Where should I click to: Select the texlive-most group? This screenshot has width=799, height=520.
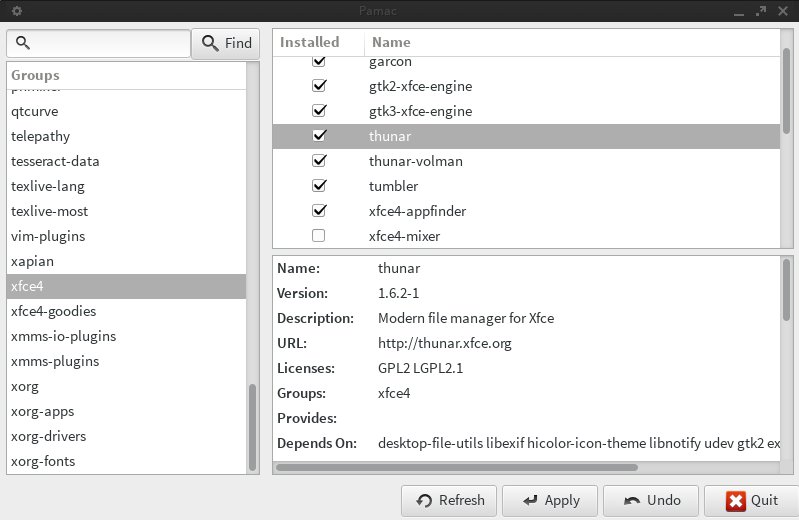126,211
